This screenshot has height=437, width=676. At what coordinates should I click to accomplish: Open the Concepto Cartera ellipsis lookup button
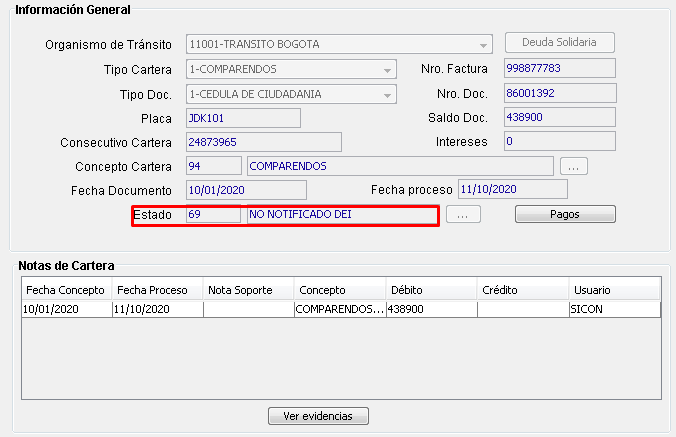pyautogui.click(x=573, y=166)
